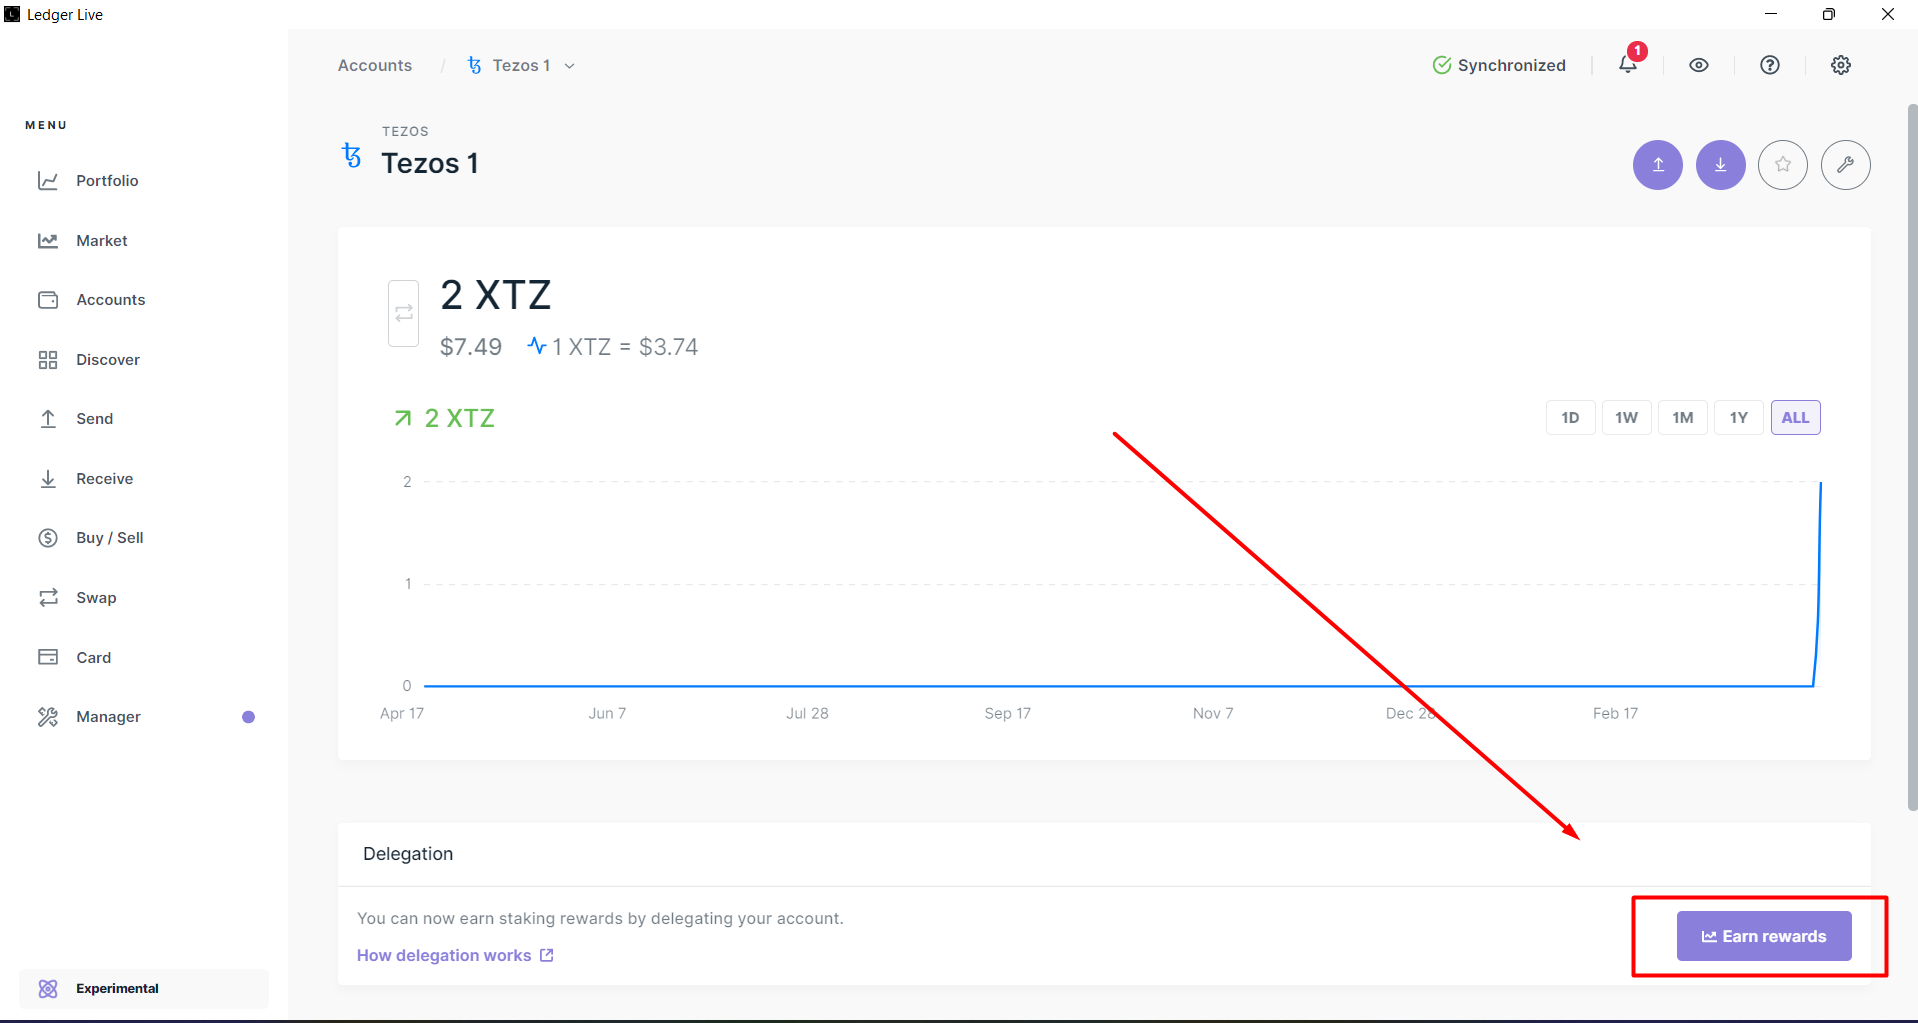1918x1023 pixels.
Task: Click the Tezos logo next to account name
Action: pyautogui.click(x=352, y=155)
